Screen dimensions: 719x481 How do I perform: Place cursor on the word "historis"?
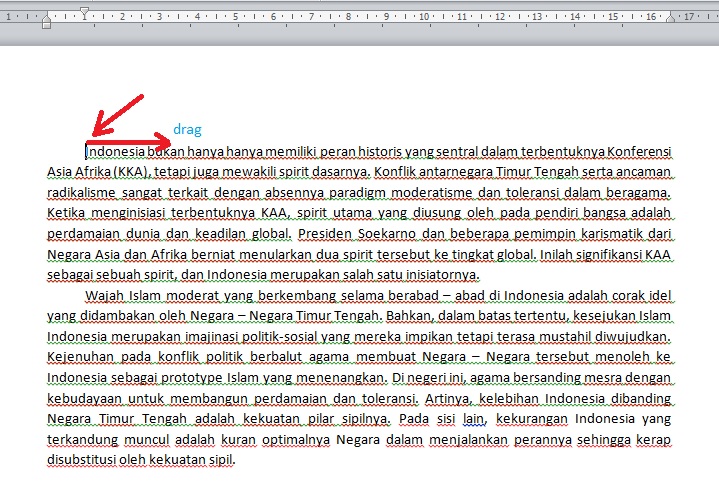coord(380,151)
